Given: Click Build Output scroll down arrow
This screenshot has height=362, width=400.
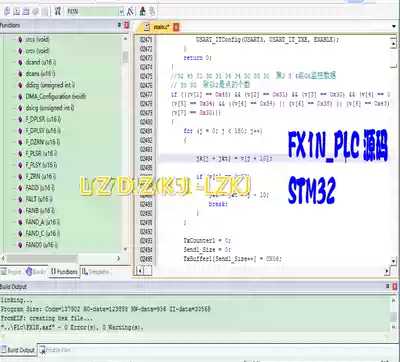Looking at the screenshot, I should tap(394, 328).
